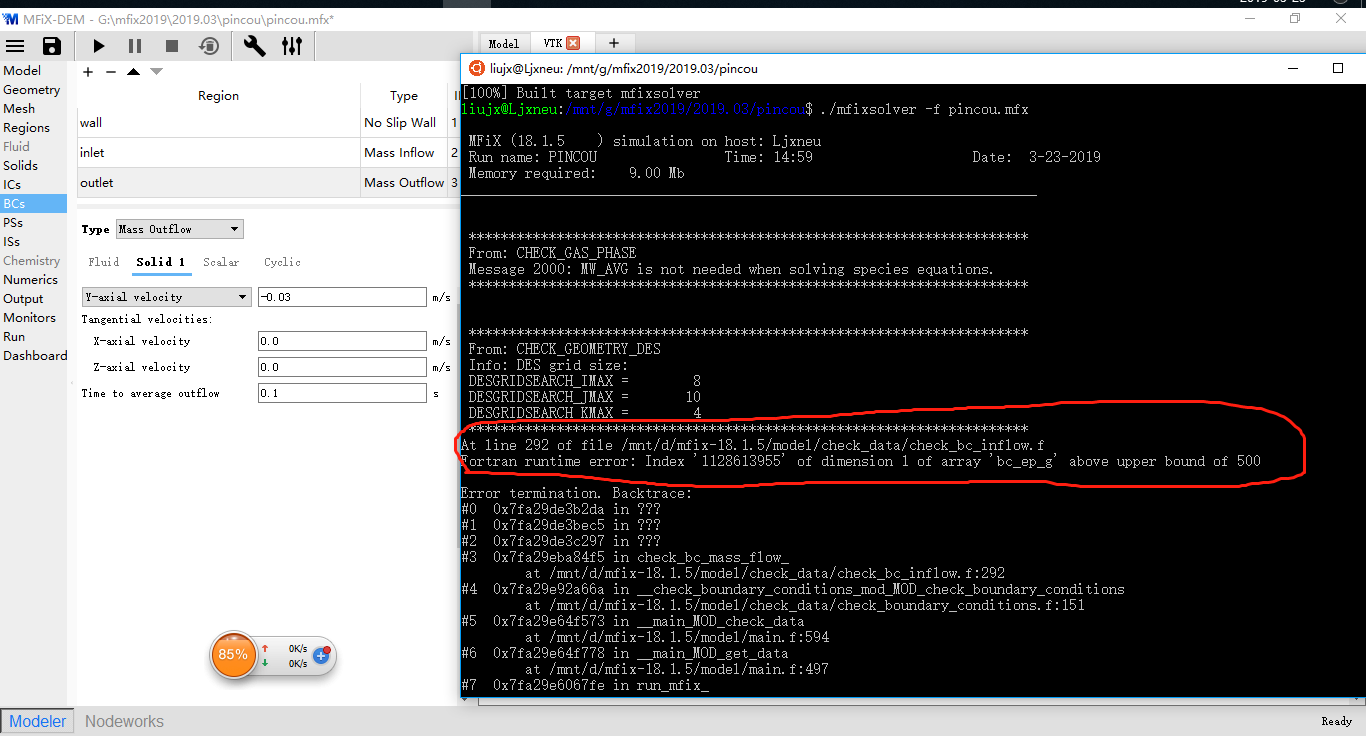
Task: Switch to the Fluid sub-tab
Action: (104, 262)
